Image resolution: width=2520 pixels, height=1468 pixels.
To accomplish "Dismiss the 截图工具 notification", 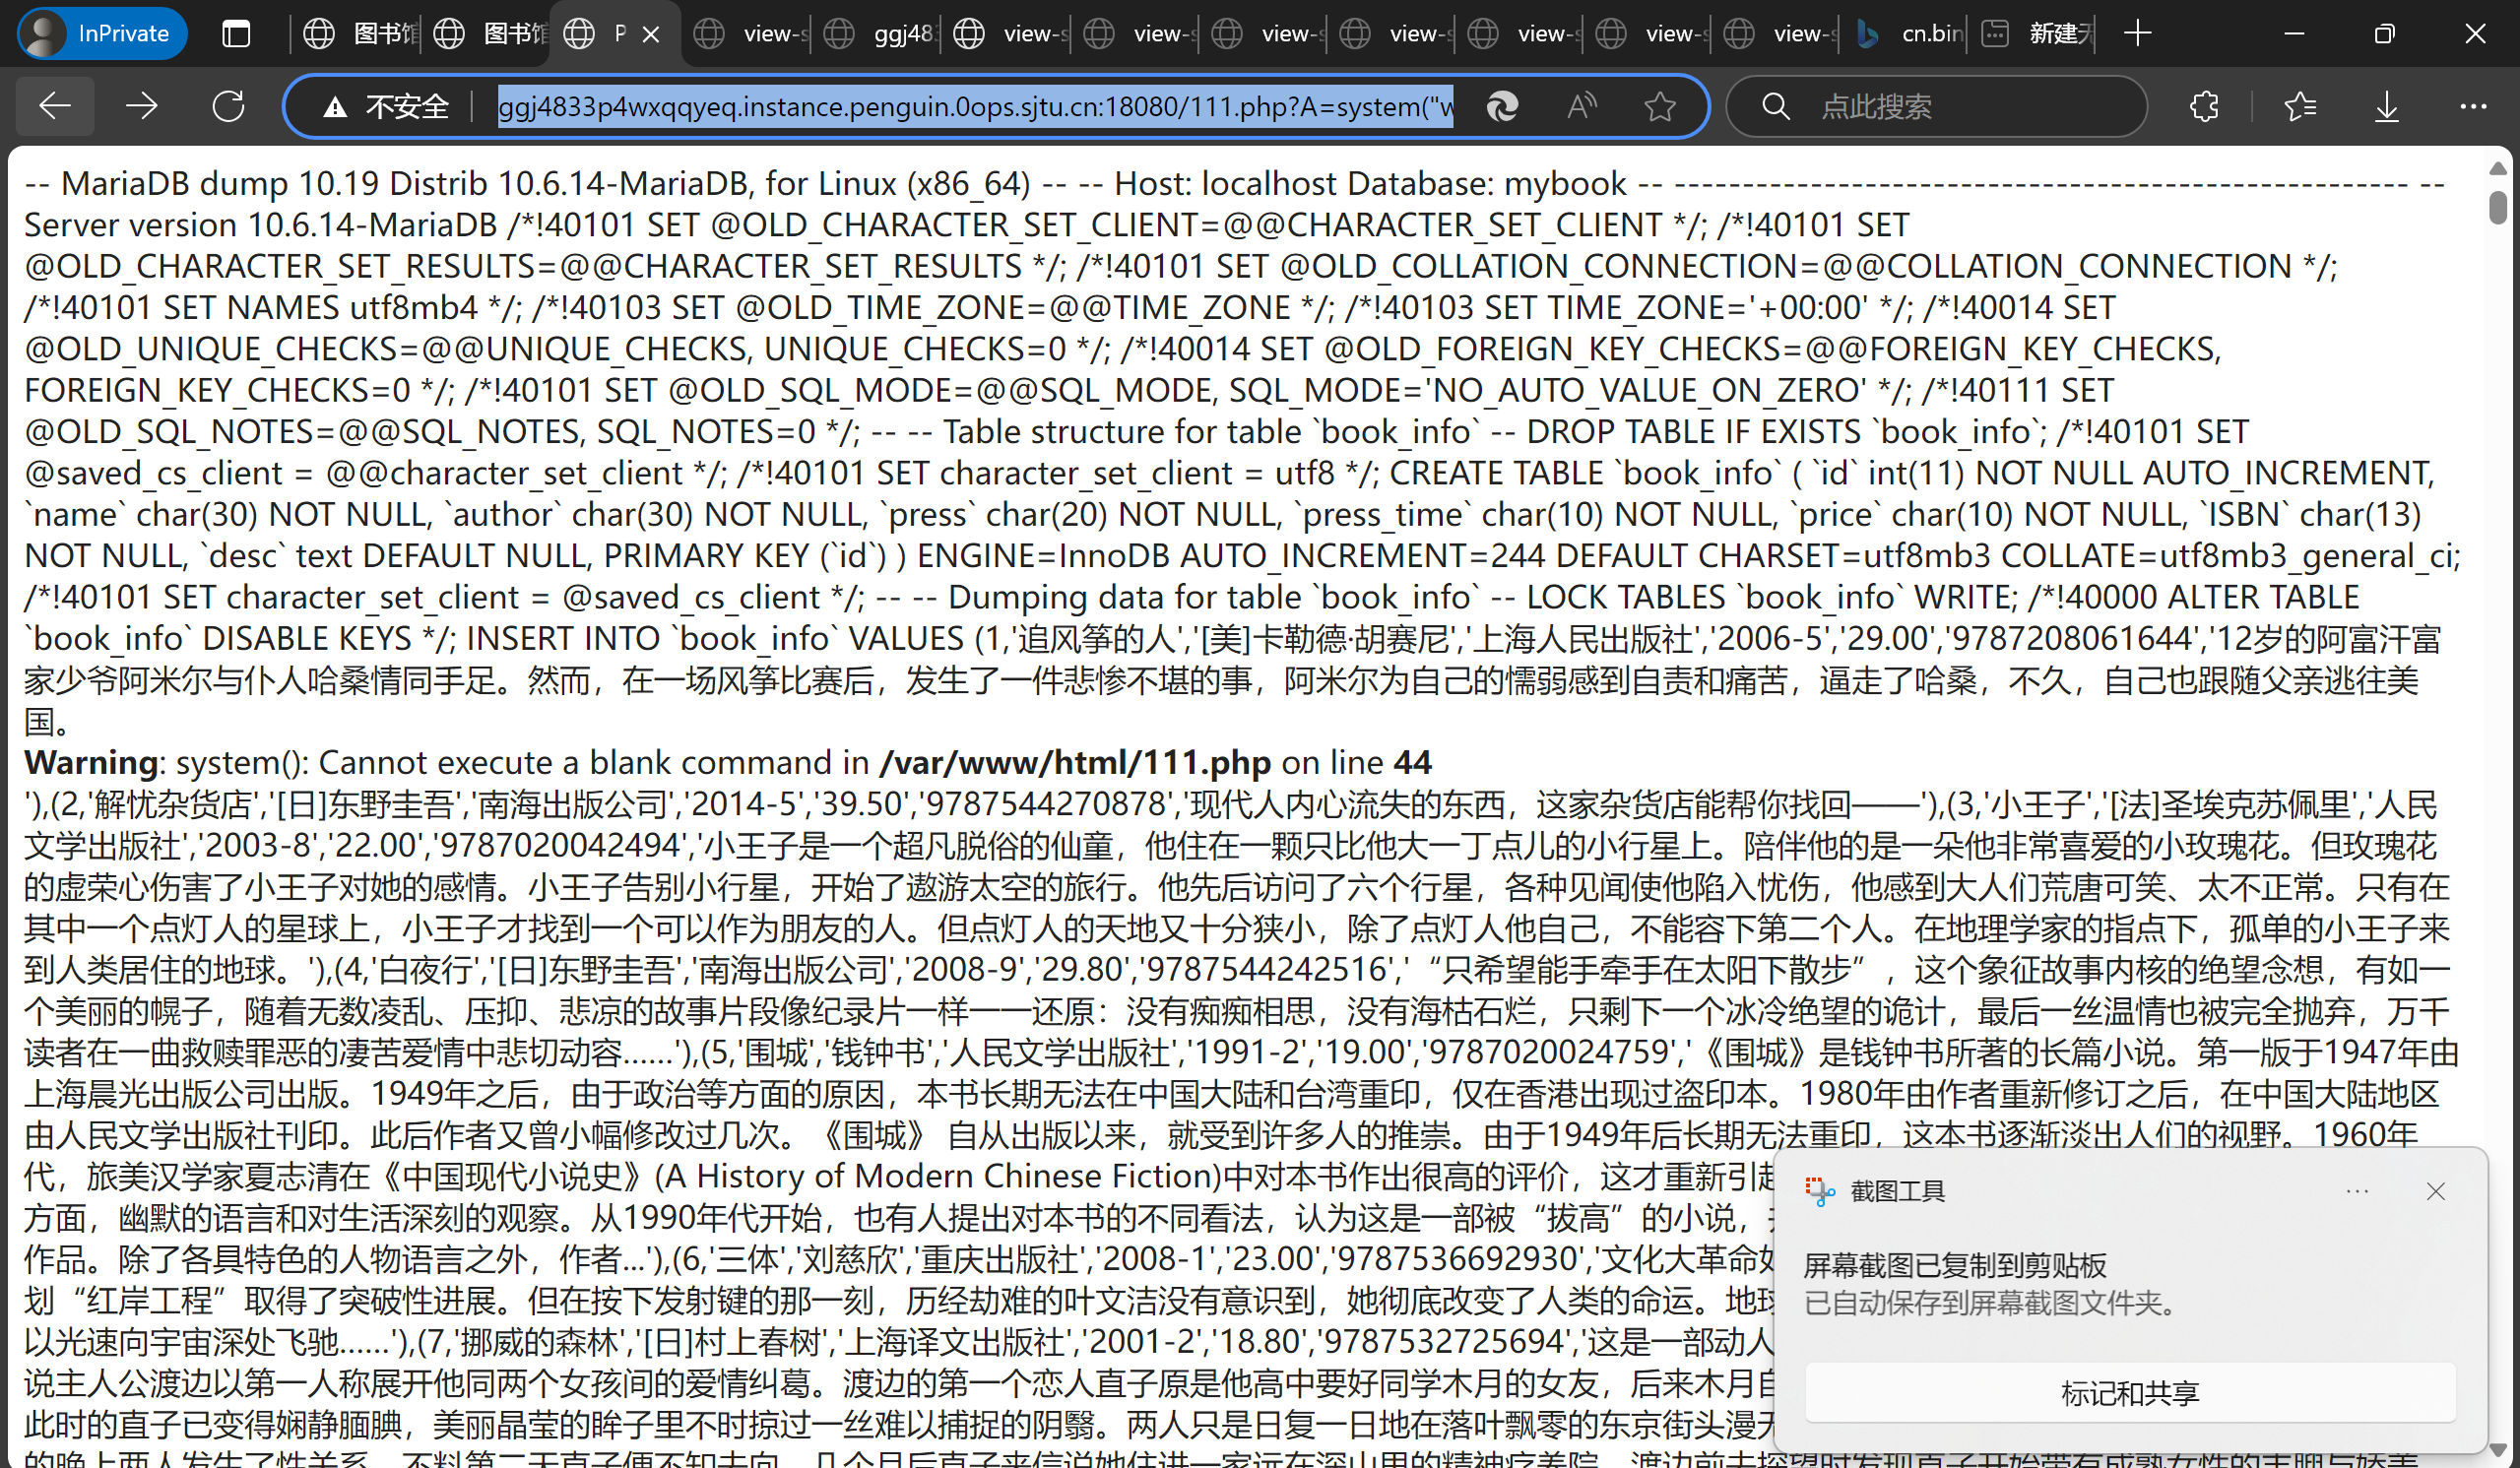I will pyautogui.click(x=2435, y=1191).
